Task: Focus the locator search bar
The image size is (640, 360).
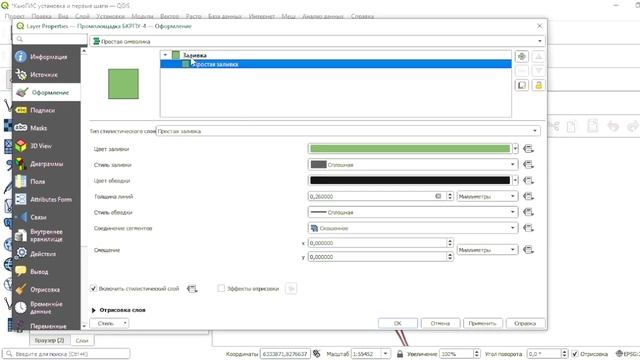Action: [66, 354]
